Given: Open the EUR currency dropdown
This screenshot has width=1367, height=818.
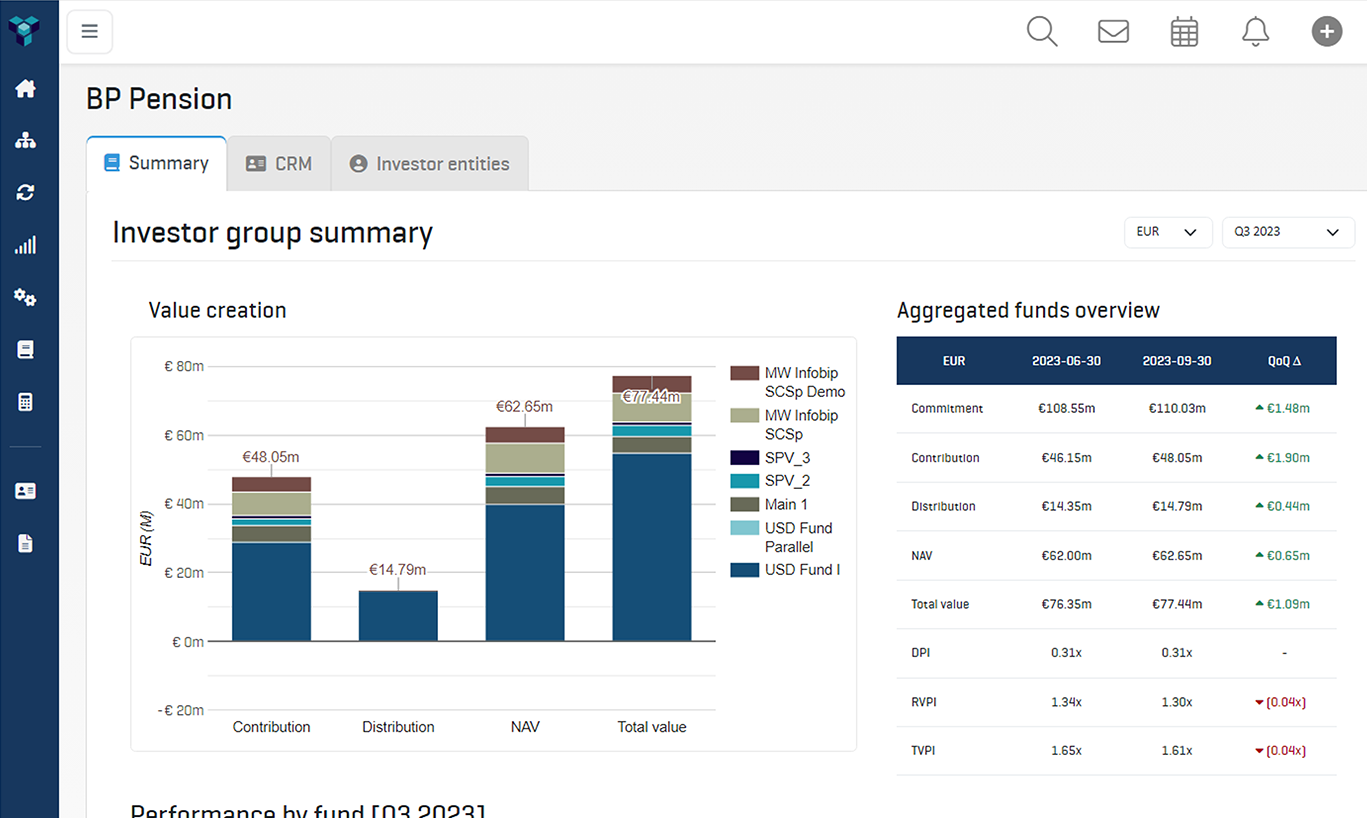Looking at the screenshot, I should (1168, 232).
